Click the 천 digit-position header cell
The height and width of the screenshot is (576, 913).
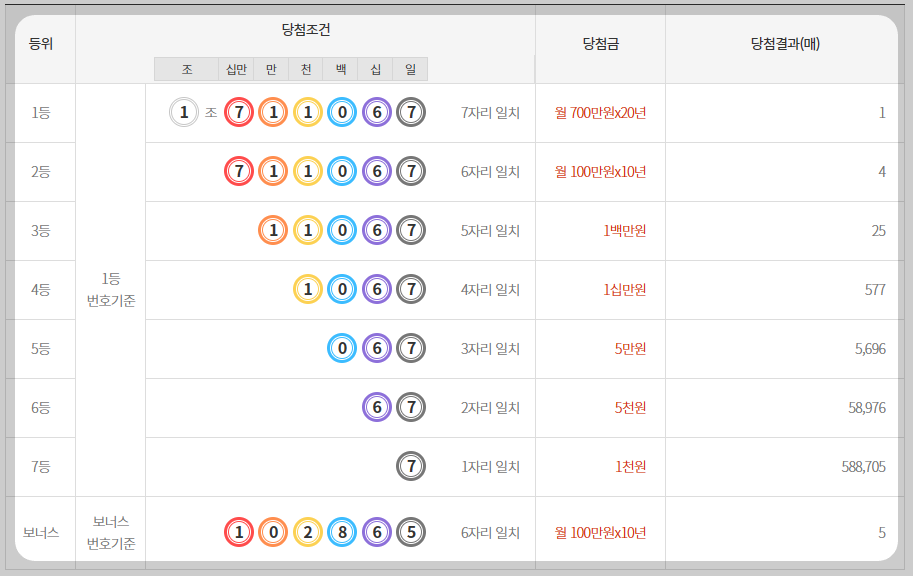point(306,69)
